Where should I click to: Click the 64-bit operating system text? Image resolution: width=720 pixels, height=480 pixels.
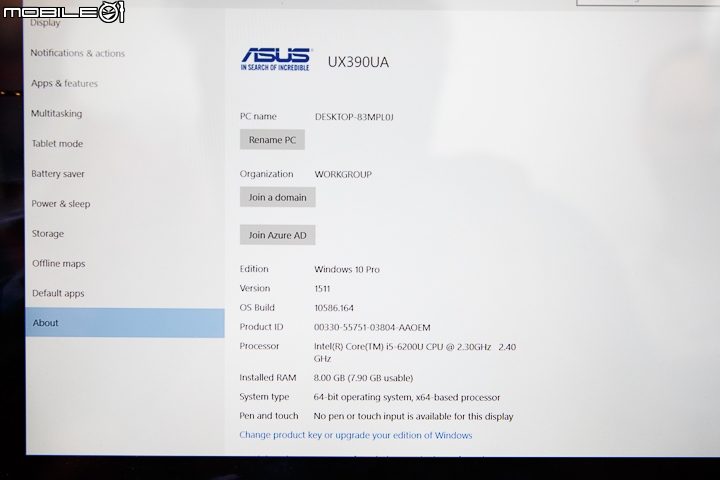tap(407, 397)
